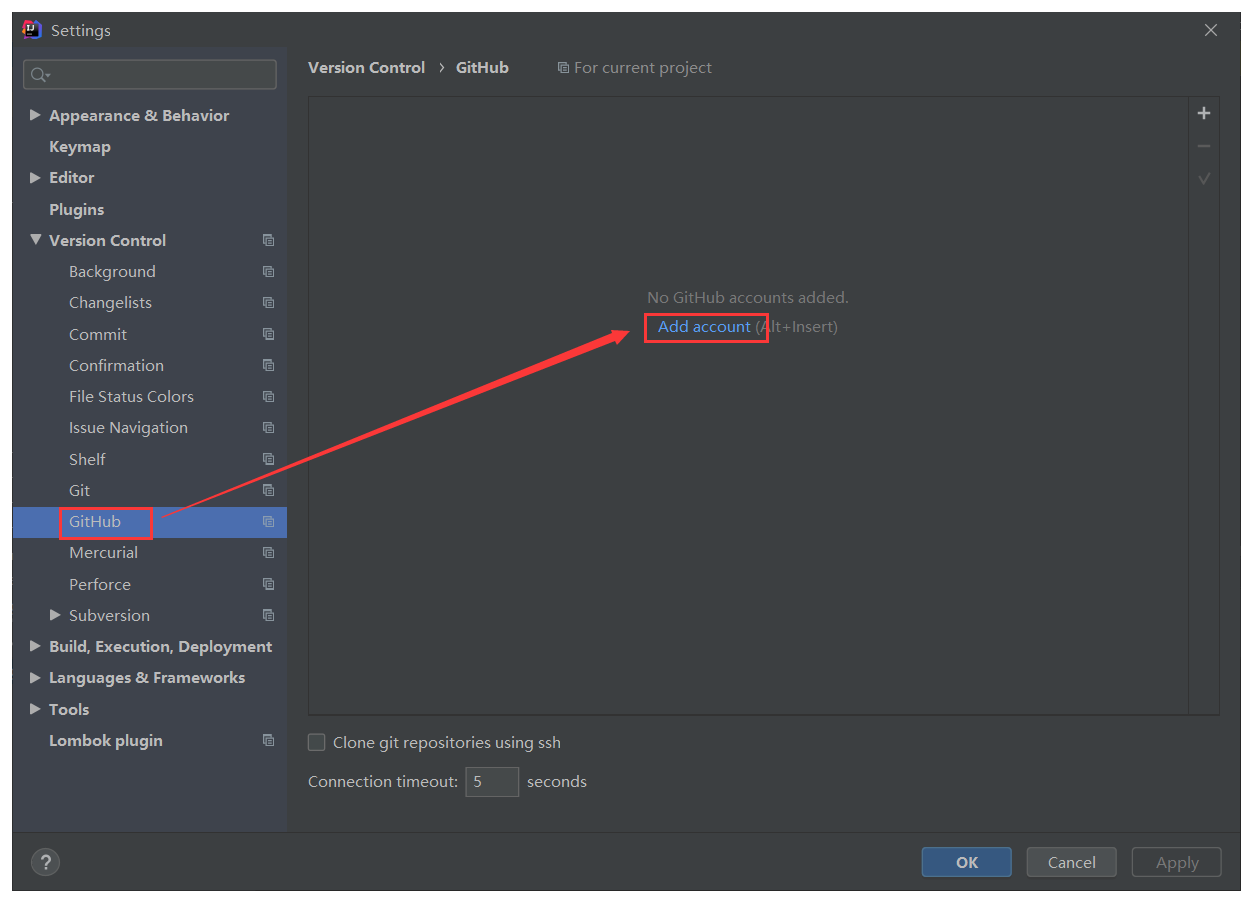Screen dimensions: 1253x903
Task: Click the Connection timeout input field
Action: click(492, 781)
